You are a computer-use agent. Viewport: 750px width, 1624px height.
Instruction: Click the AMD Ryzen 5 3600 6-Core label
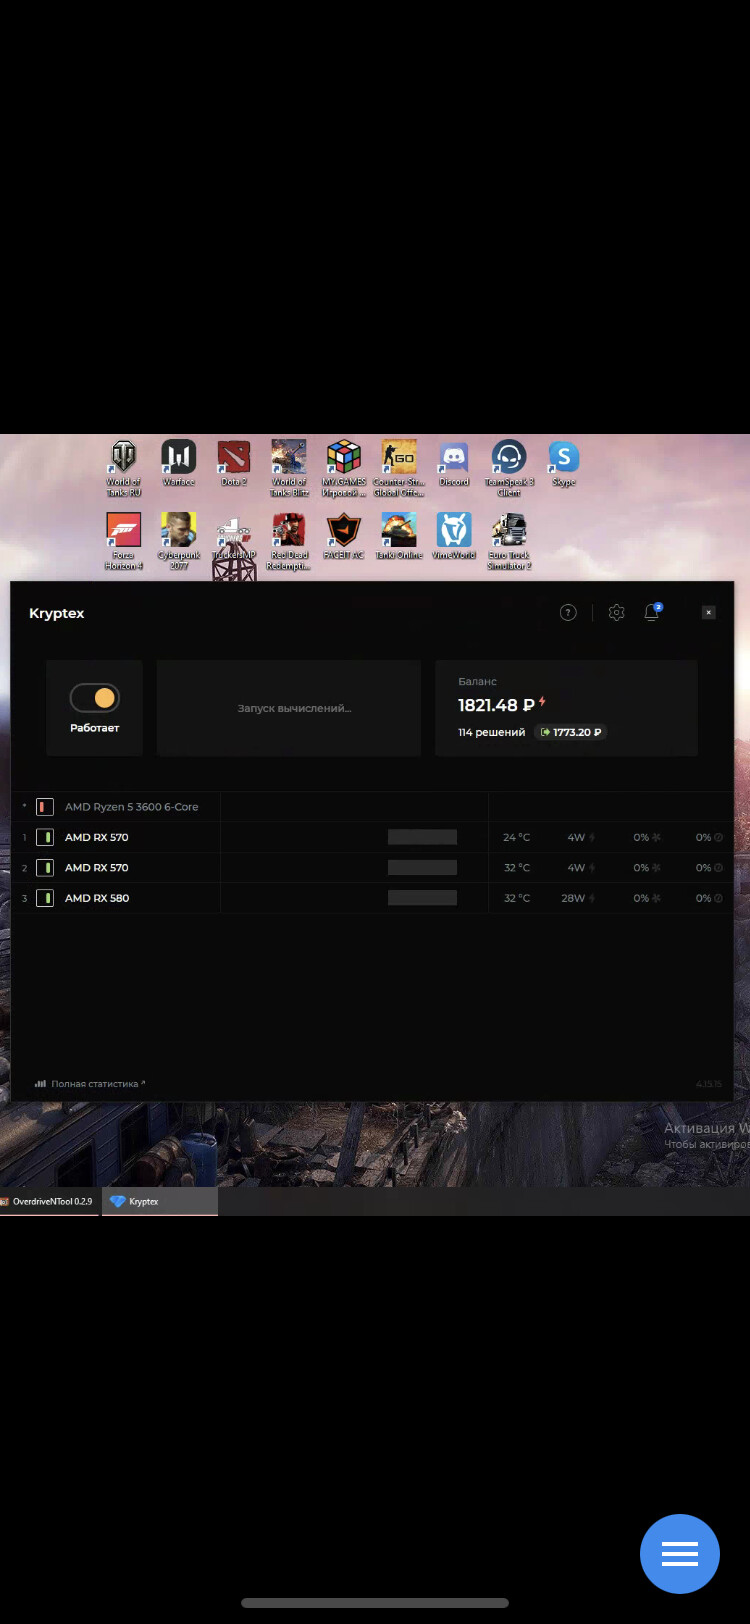tap(132, 806)
